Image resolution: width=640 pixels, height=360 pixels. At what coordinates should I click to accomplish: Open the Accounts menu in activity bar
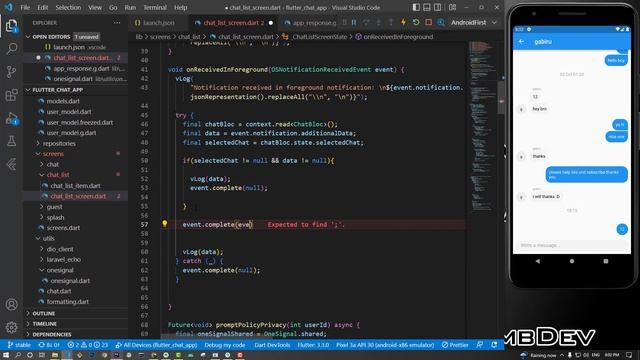(x=11, y=304)
